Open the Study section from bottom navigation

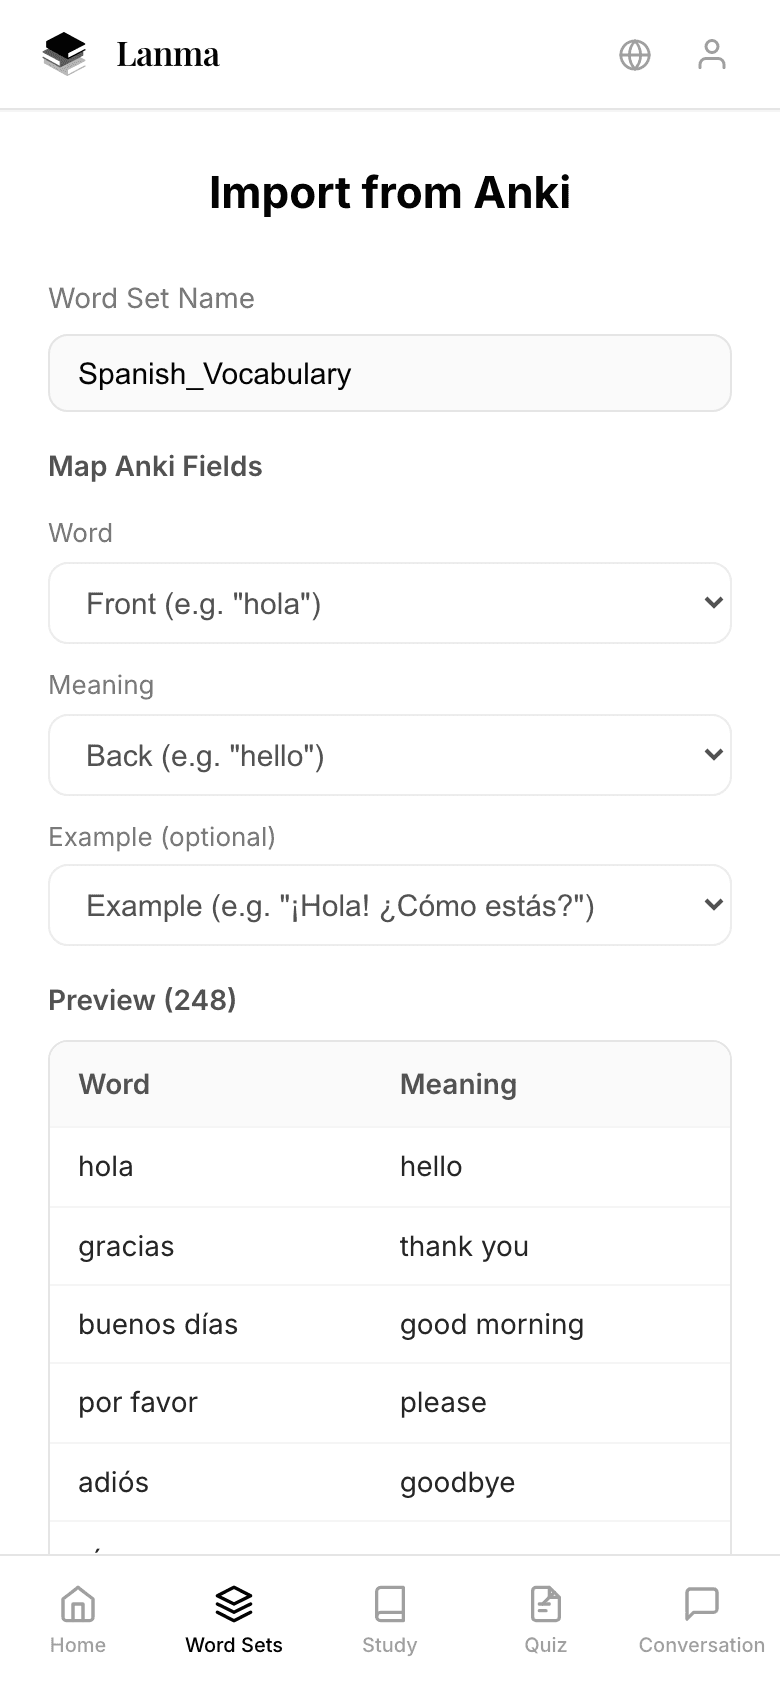pyautogui.click(x=389, y=1618)
